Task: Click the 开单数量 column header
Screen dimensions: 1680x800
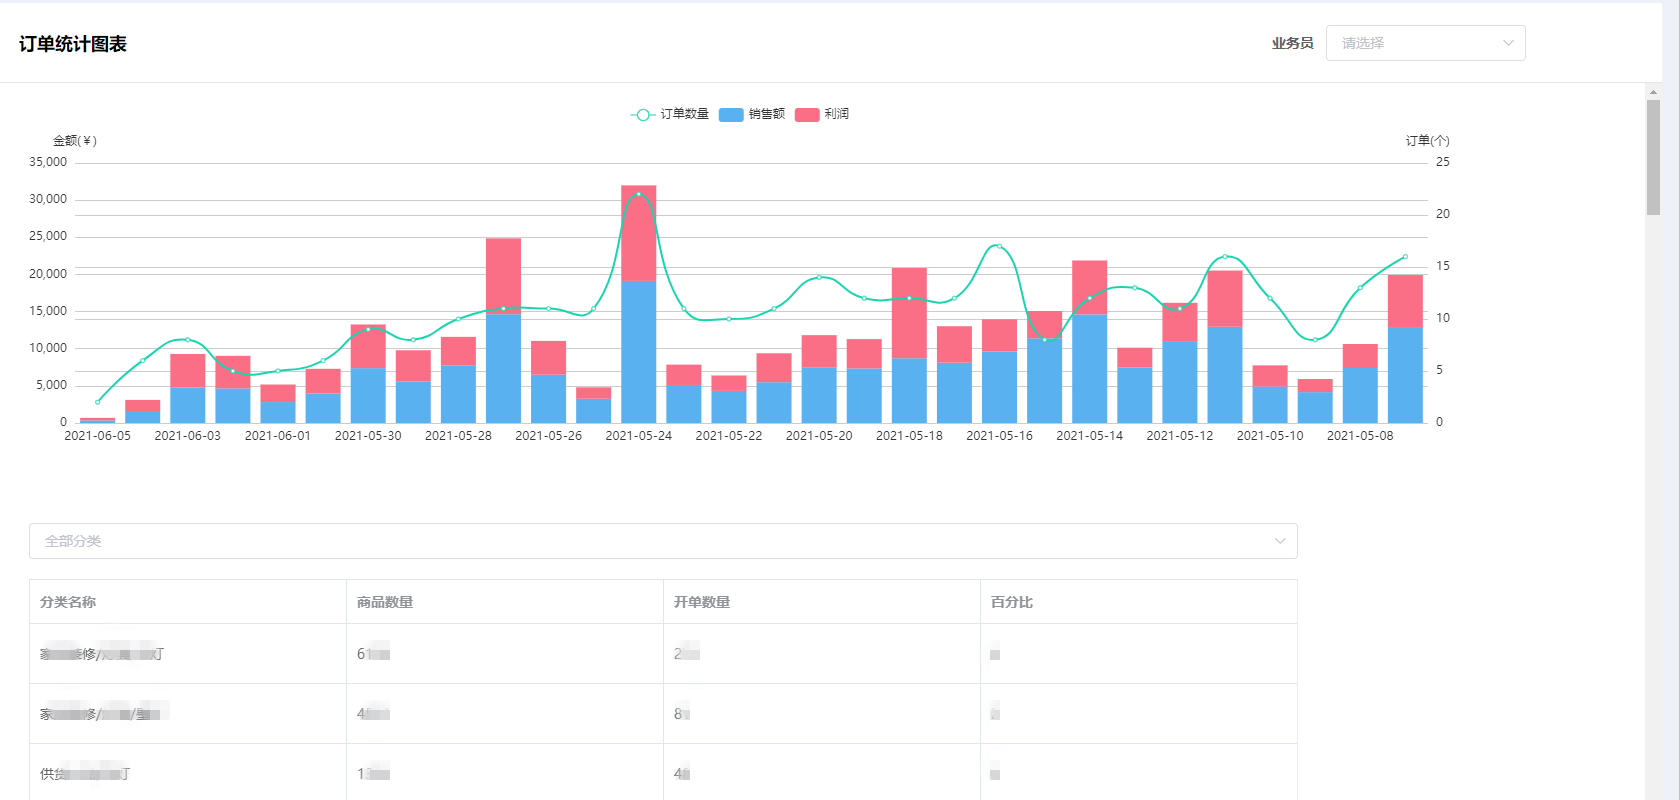Action: click(702, 602)
